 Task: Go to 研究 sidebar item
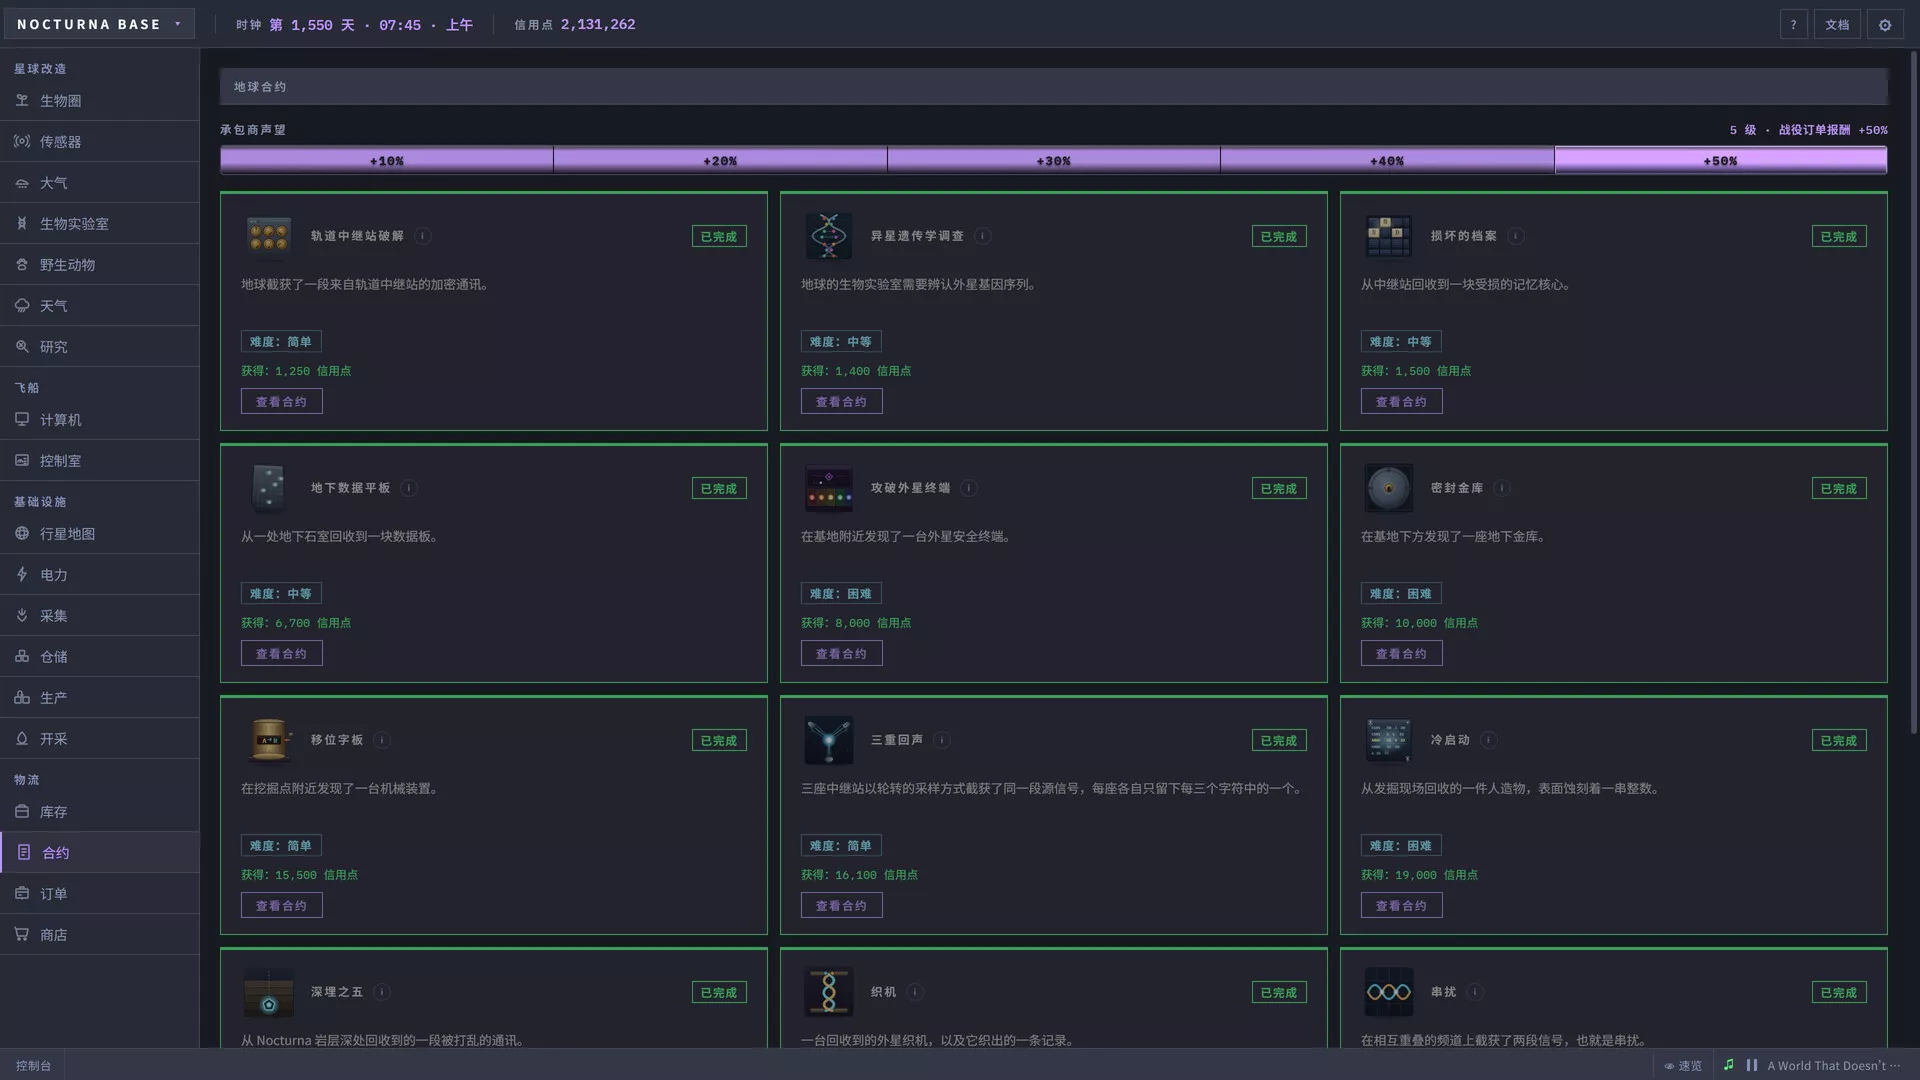[100, 347]
